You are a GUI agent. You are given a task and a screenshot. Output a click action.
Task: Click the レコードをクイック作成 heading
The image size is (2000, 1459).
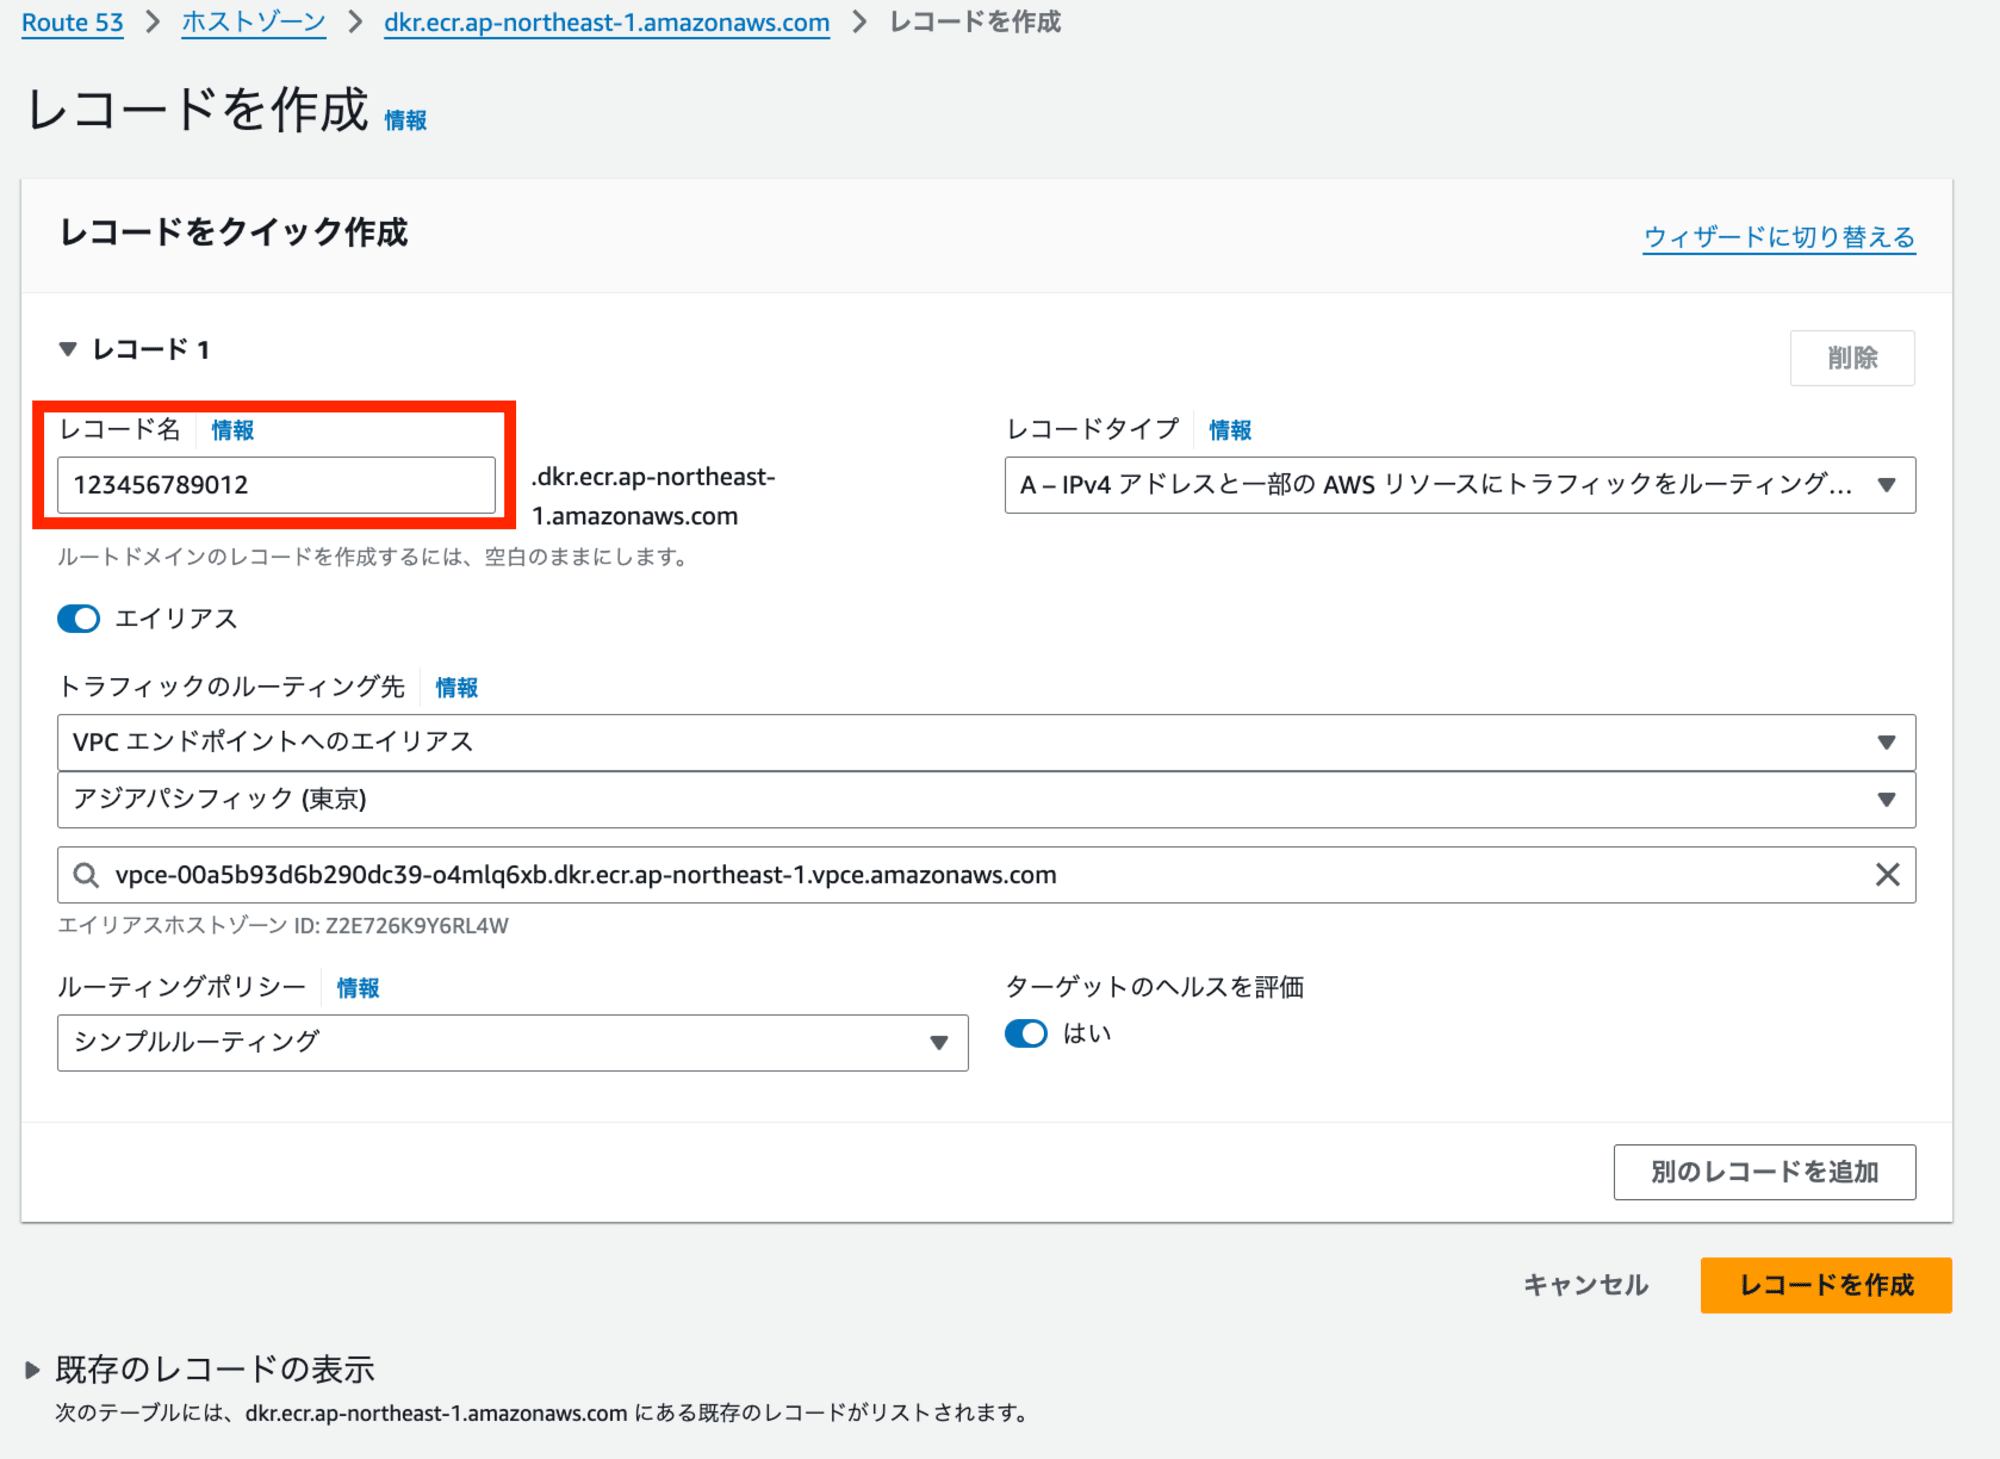[x=233, y=232]
